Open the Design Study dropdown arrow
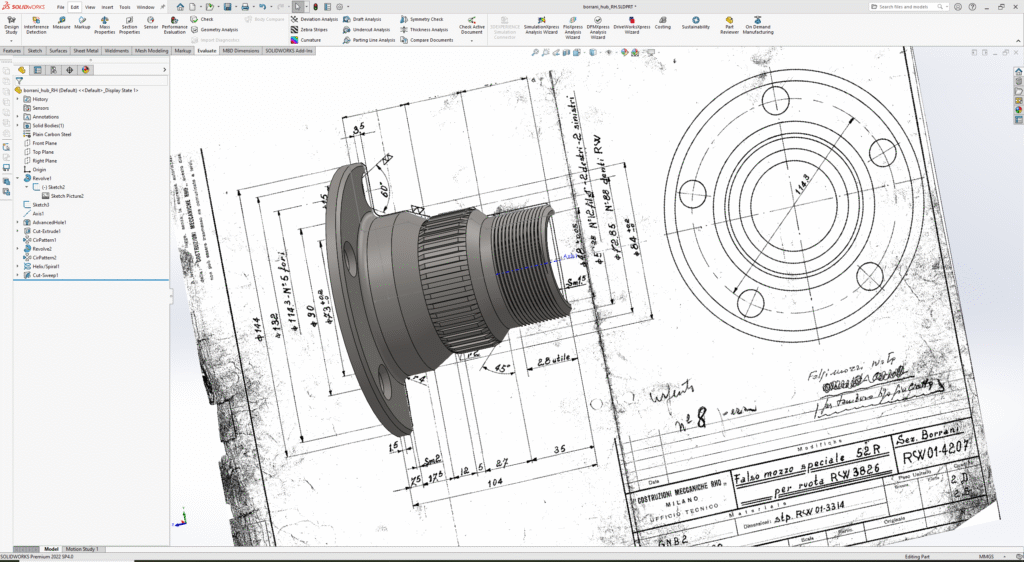This screenshot has height=562, width=1024. coord(11,40)
